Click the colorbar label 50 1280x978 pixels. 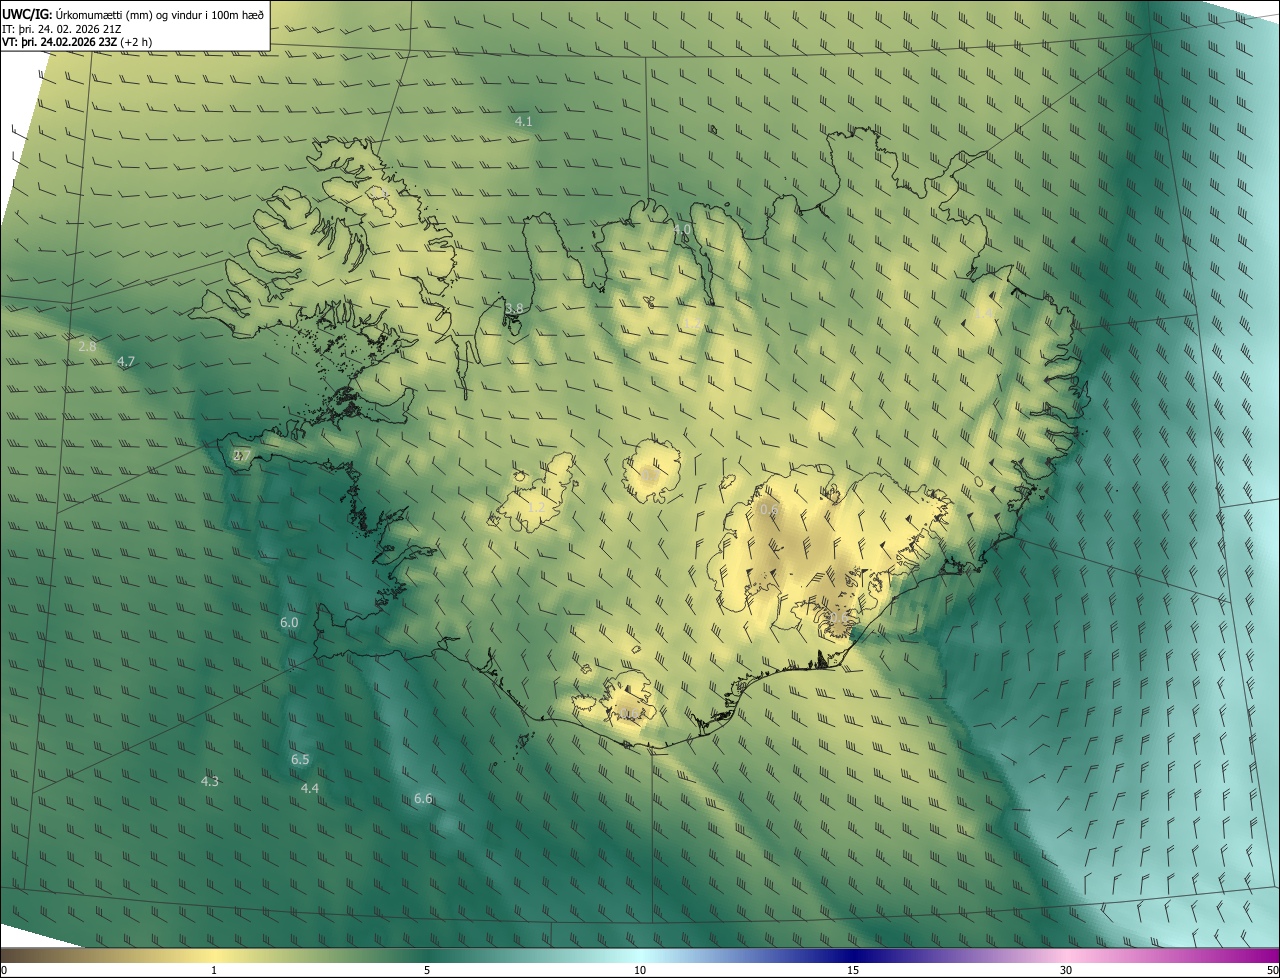pos(1272,970)
